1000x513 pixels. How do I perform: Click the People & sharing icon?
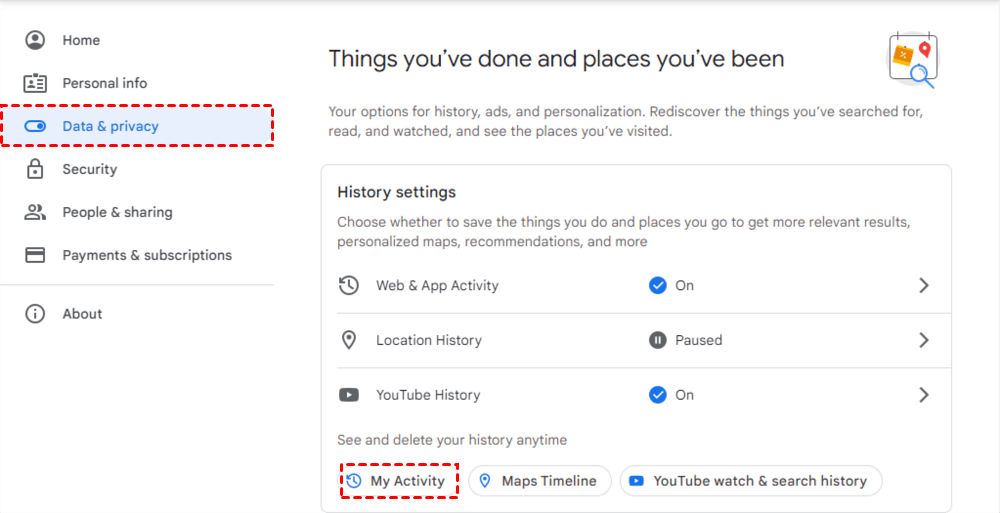coord(36,212)
